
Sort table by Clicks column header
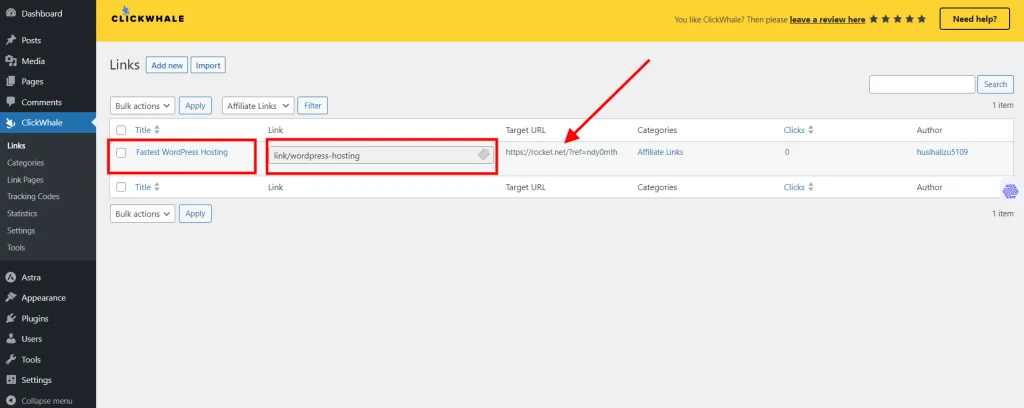(796, 130)
